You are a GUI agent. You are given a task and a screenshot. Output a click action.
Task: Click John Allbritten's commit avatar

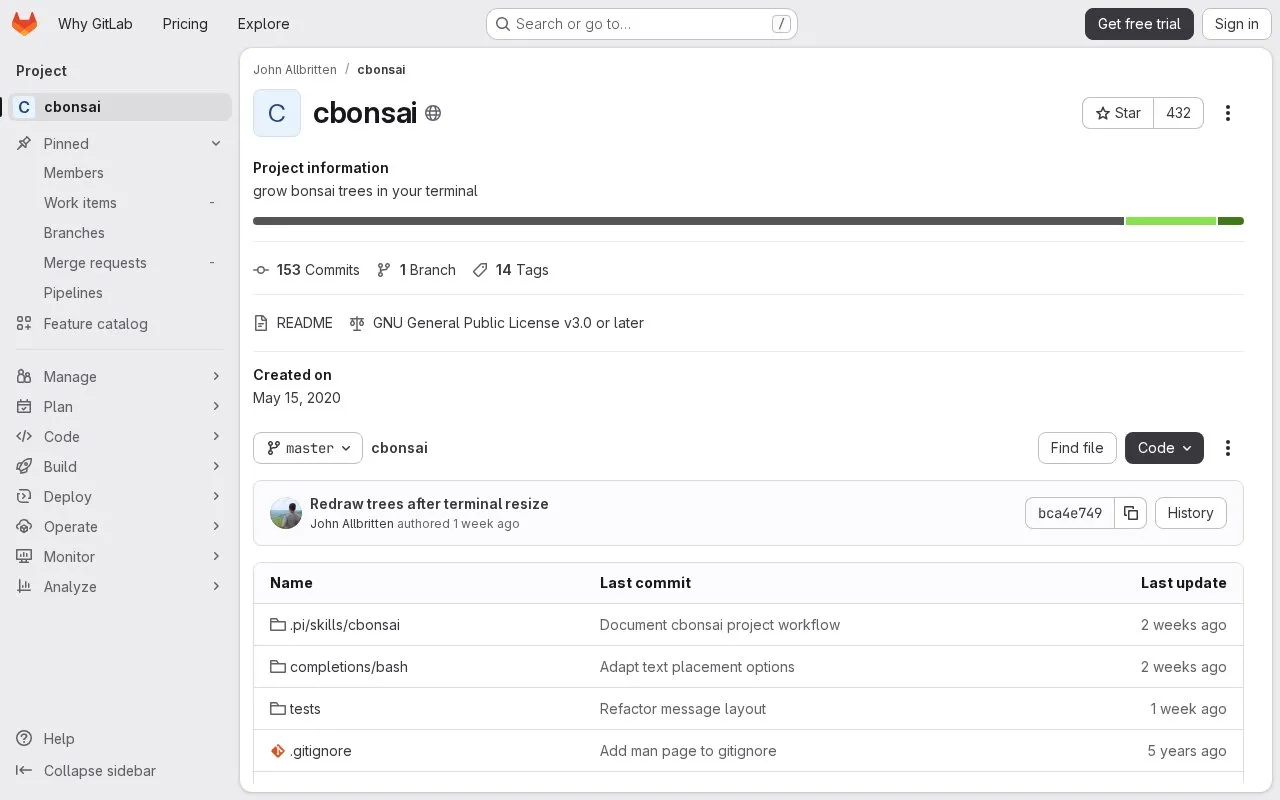pos(286,513)
